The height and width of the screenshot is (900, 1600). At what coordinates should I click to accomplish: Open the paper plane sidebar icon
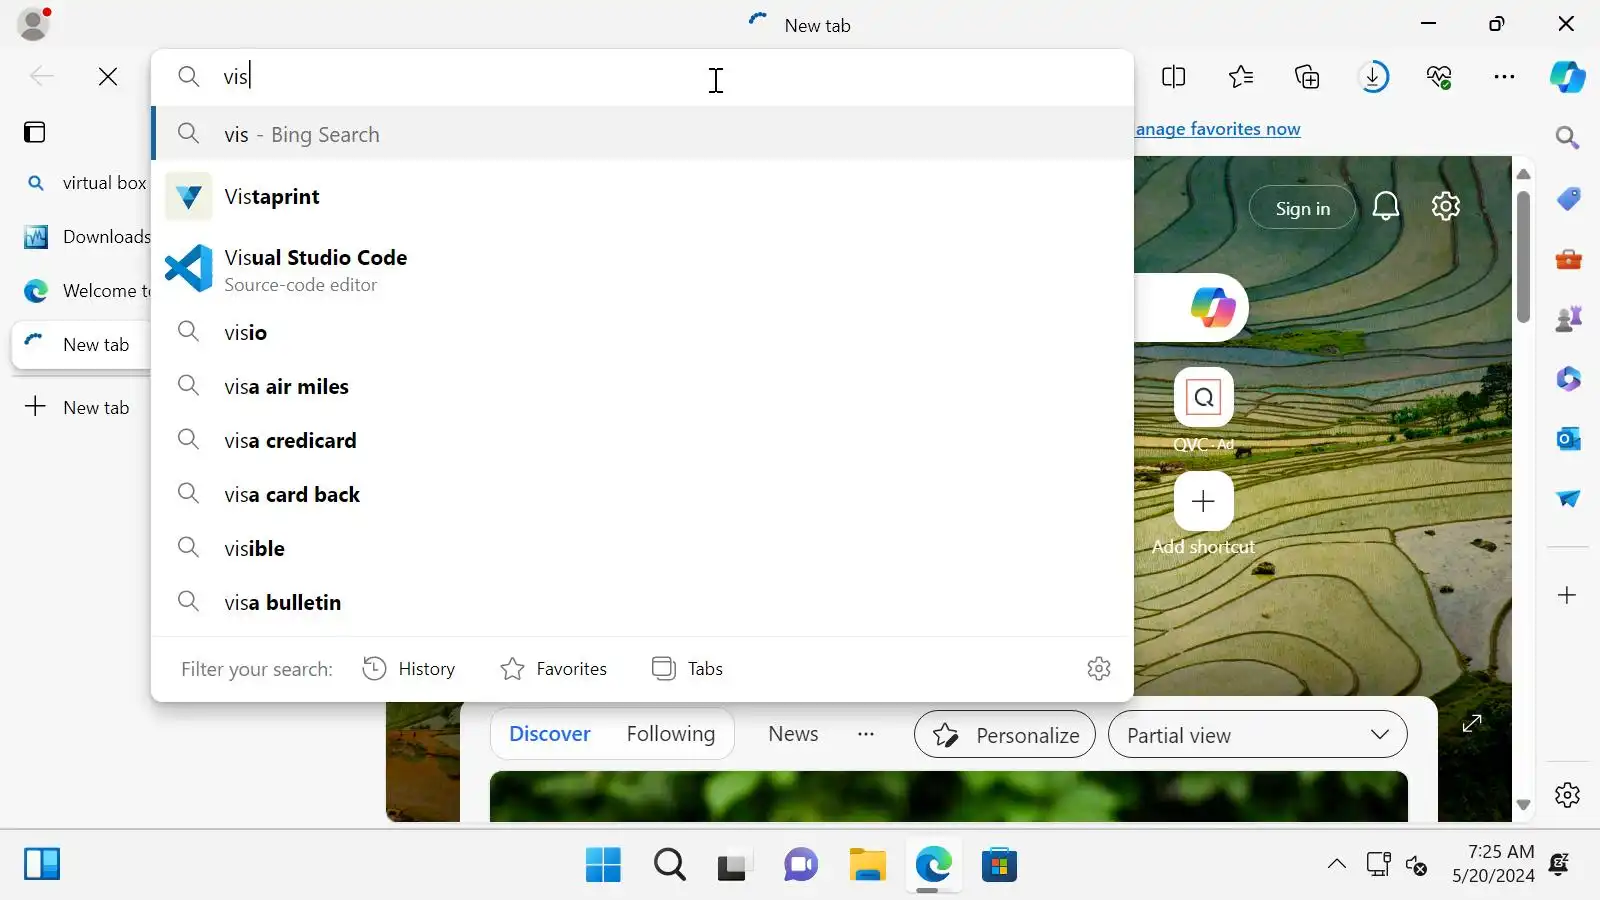point(1568,499)
